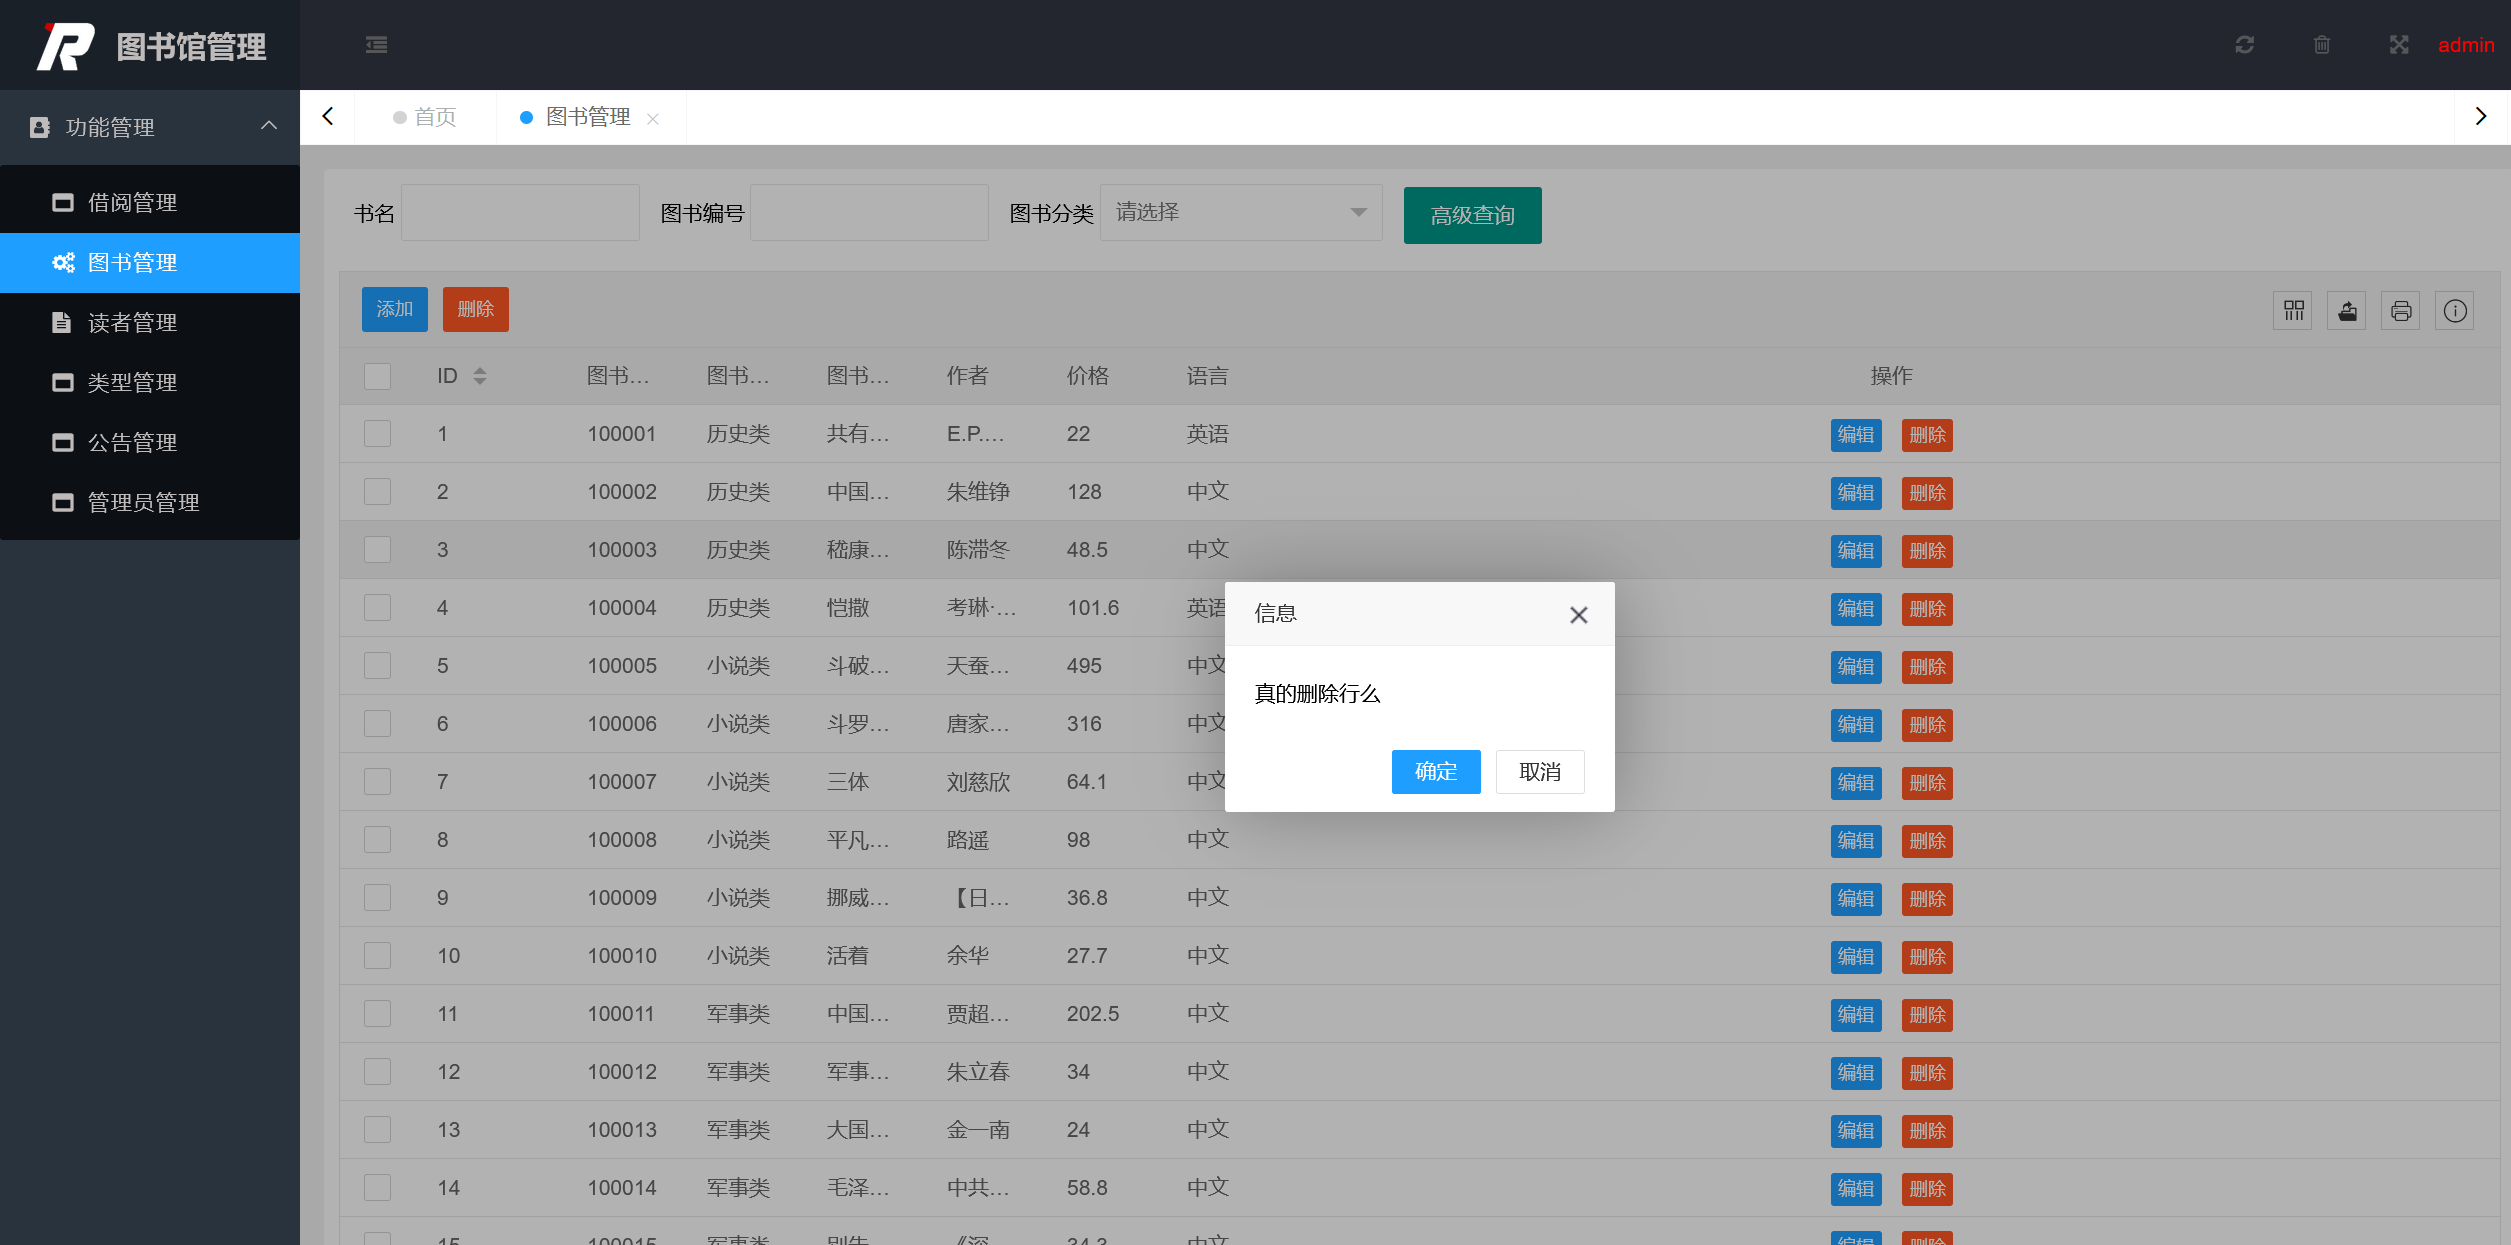
Task: Close the 信息 dialog with X
Action: pos(1578,615)
